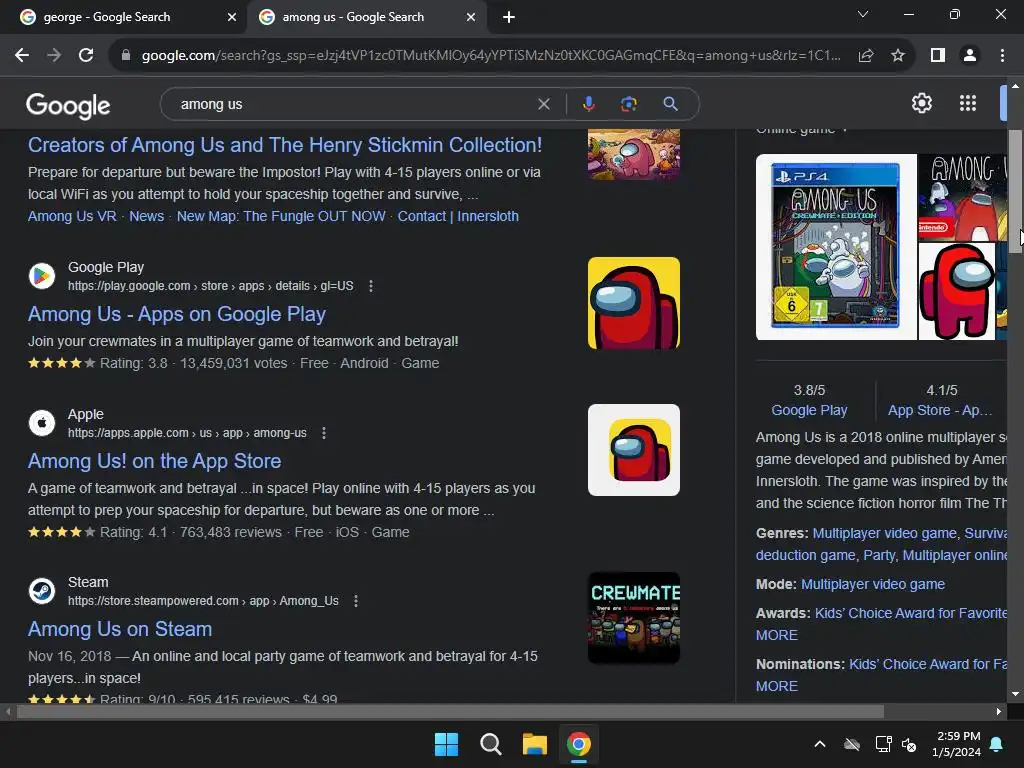Open more options for Steam result
This screenshot has width=1024, height=768.
356,601
